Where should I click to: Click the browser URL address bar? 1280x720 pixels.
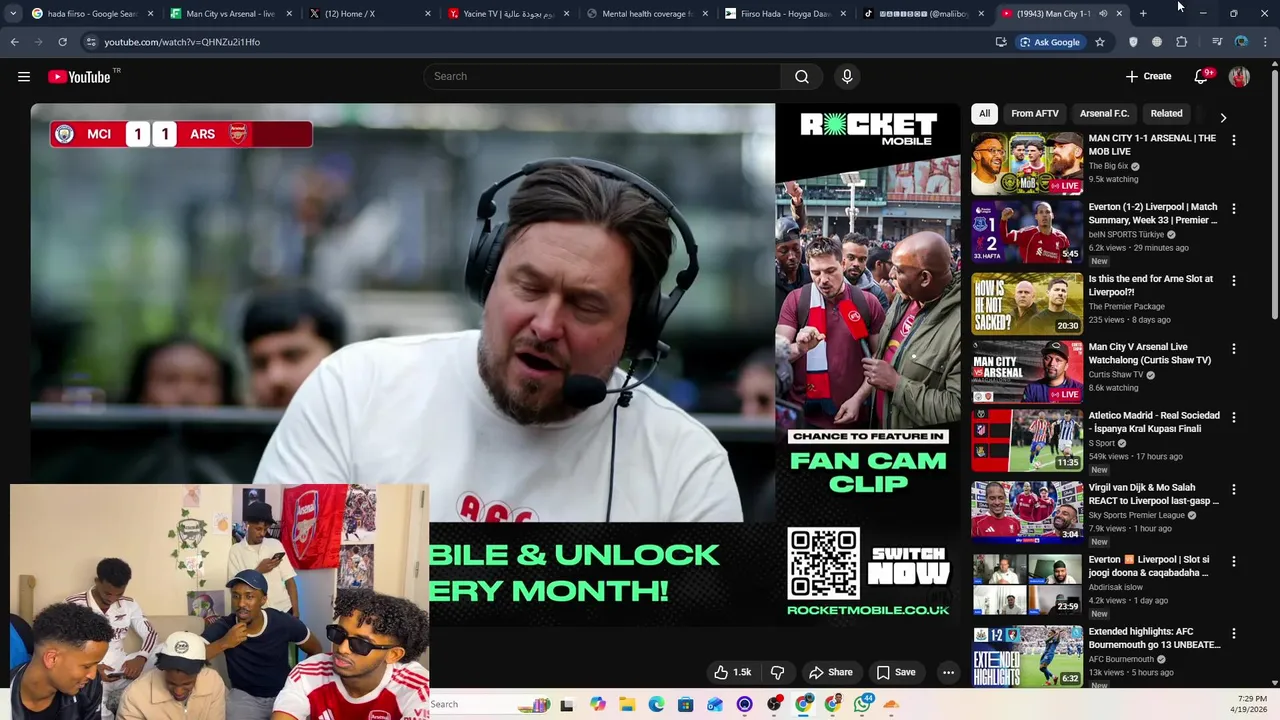click(x=540, y=42)
